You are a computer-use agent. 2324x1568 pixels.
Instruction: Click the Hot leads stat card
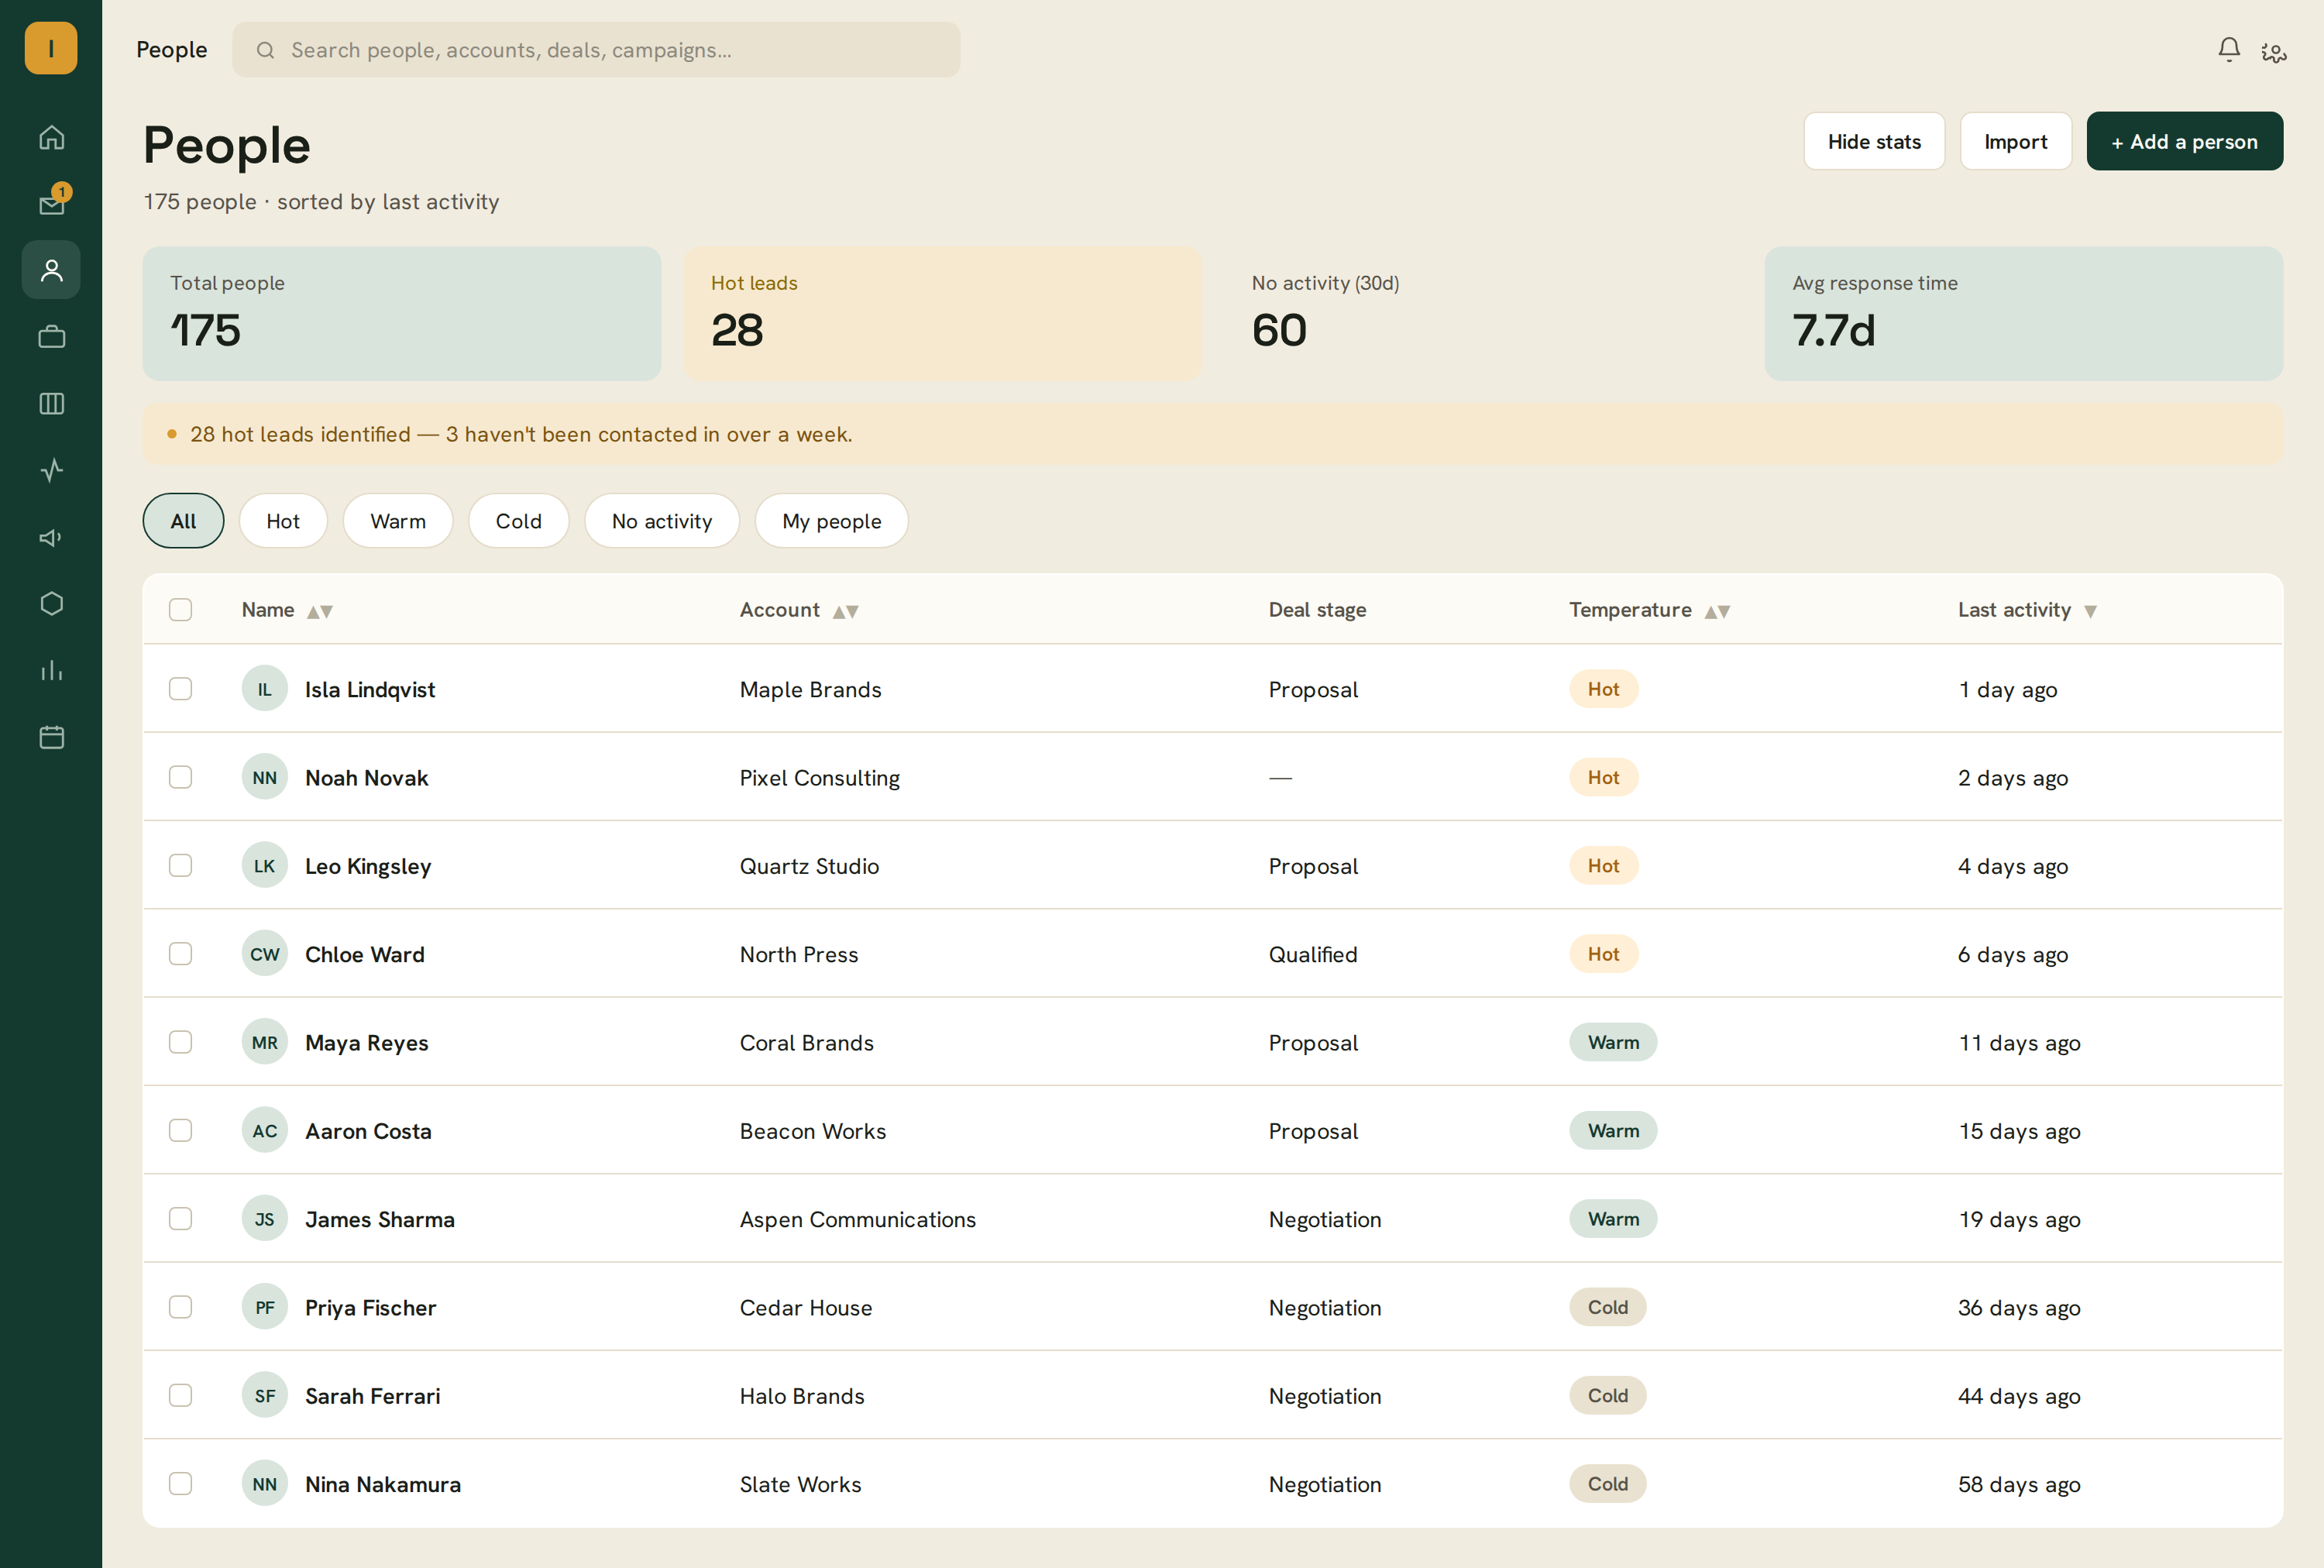pyautogui.click(x=942, y=314)
